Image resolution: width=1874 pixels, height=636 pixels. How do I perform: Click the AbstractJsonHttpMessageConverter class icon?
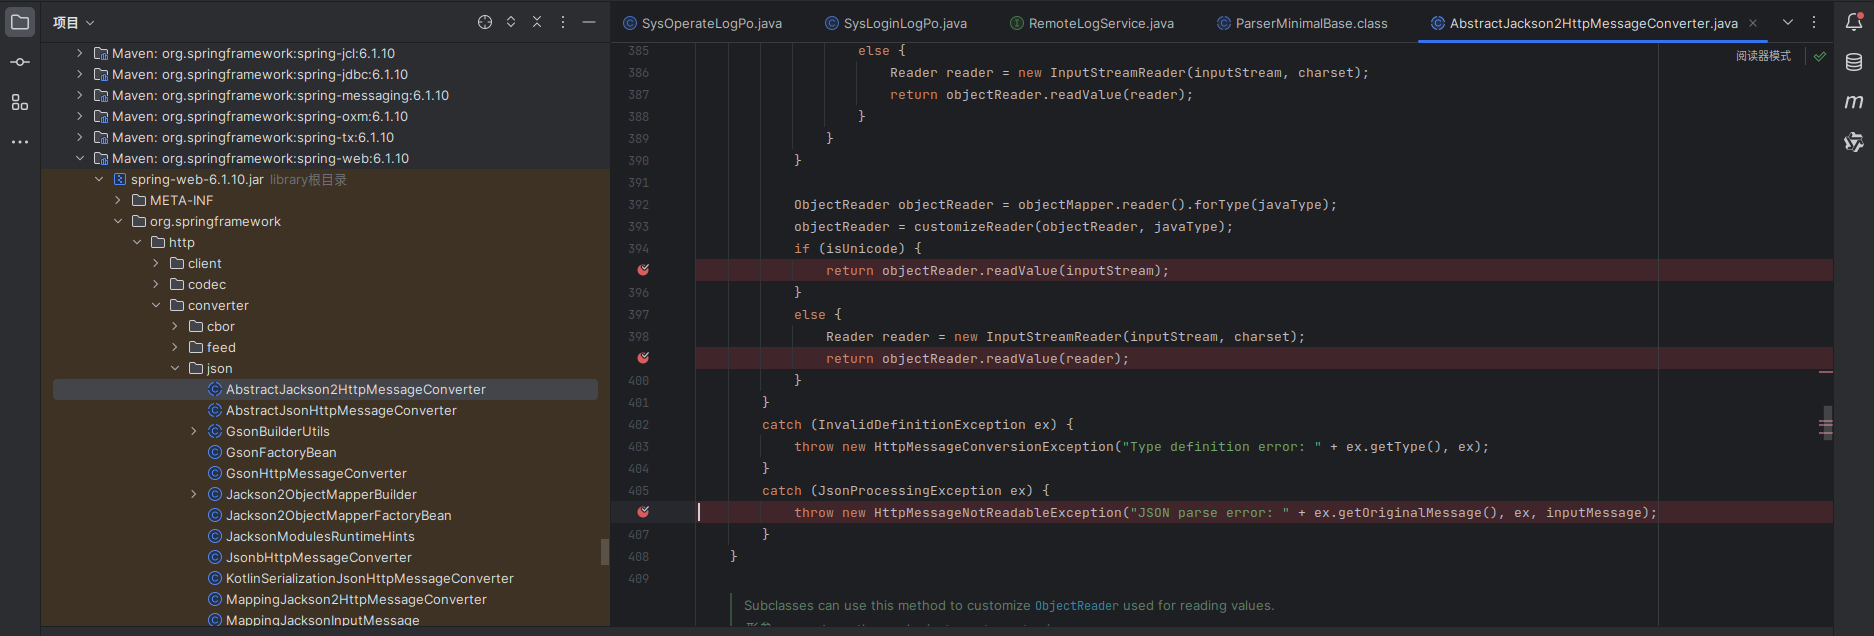click(x=215, y=410)
